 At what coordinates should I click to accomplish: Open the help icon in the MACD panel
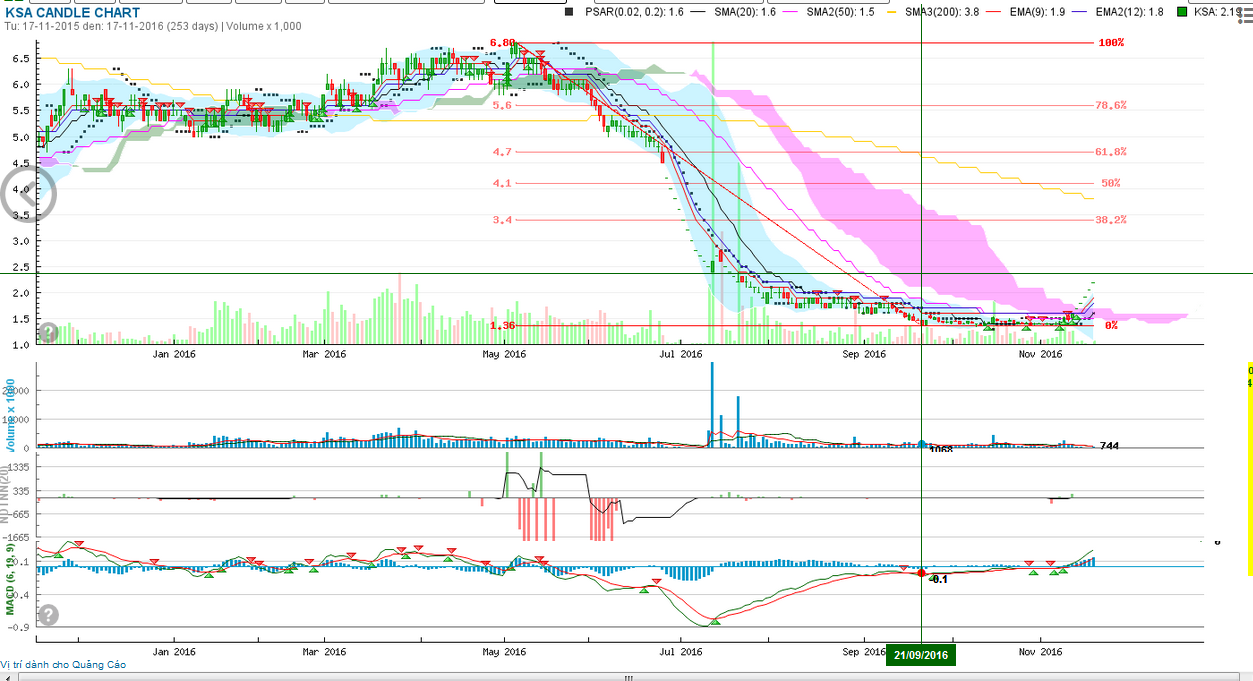pyautogui.click(x=49, y=615)
